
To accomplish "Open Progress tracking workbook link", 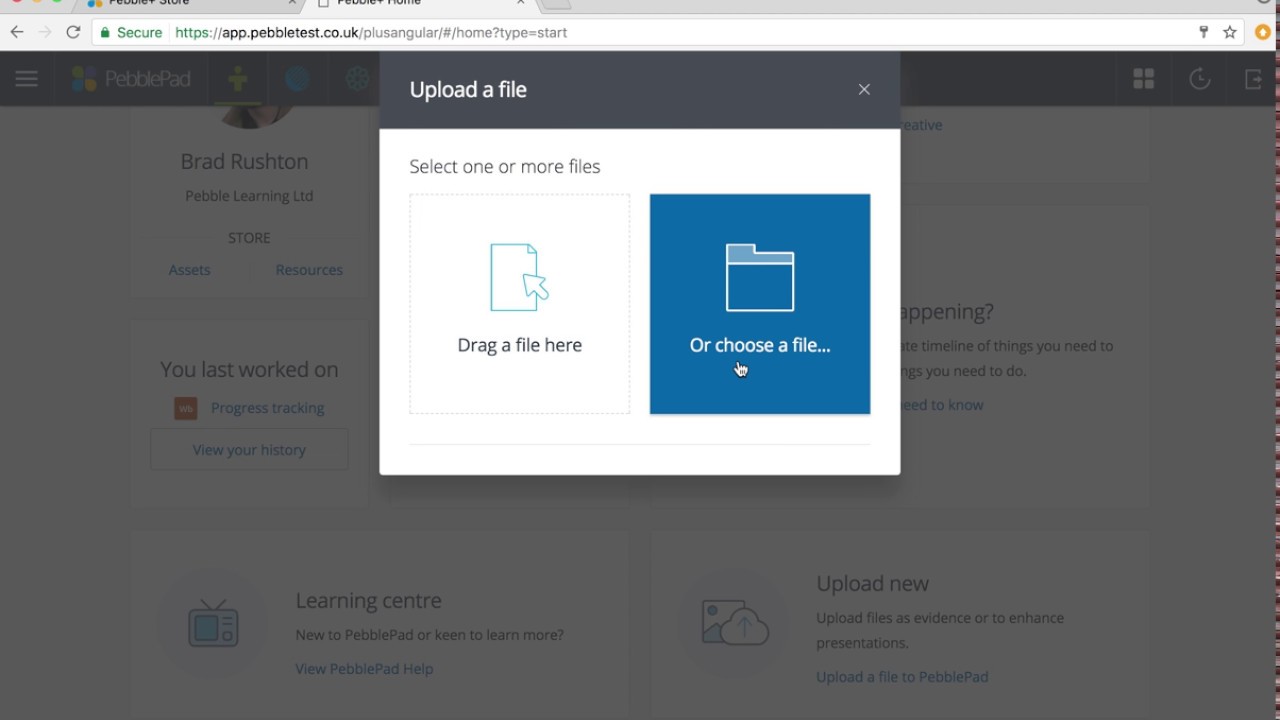I will (268, 408).
